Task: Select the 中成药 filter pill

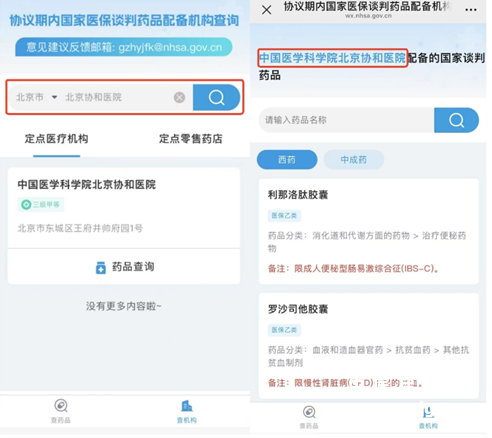Action: pyautogui.click(x=354, y=160)
